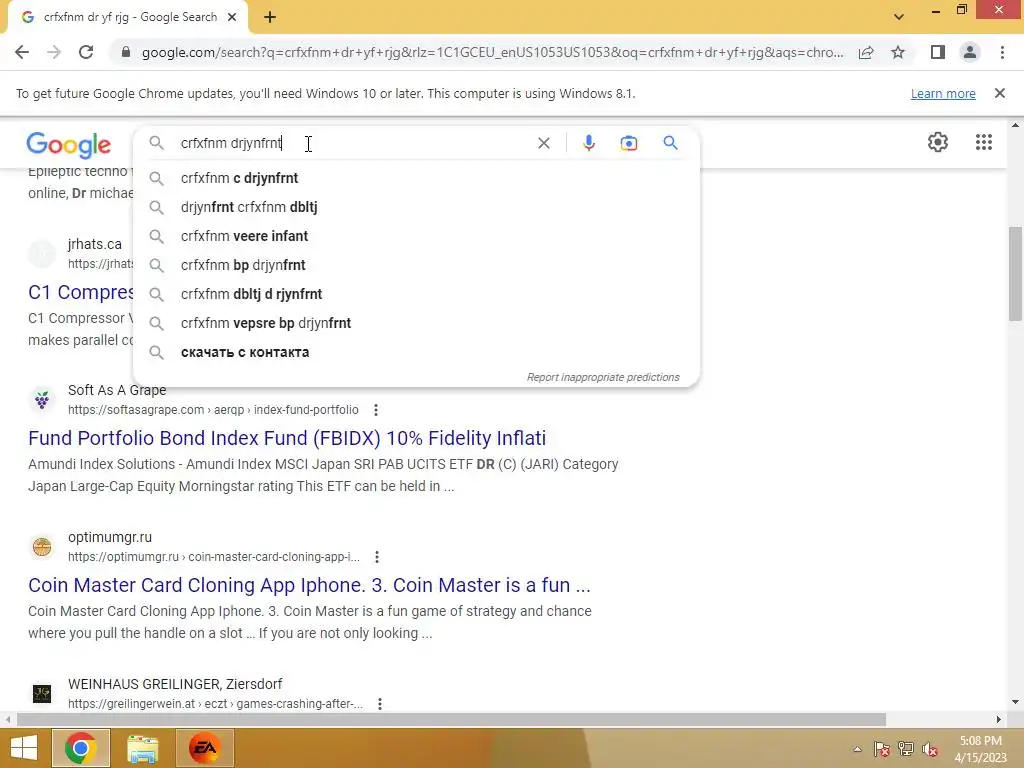
Task: Select suggestion 'crfxfnm veere infant'
Action: (x=416, y=236)
